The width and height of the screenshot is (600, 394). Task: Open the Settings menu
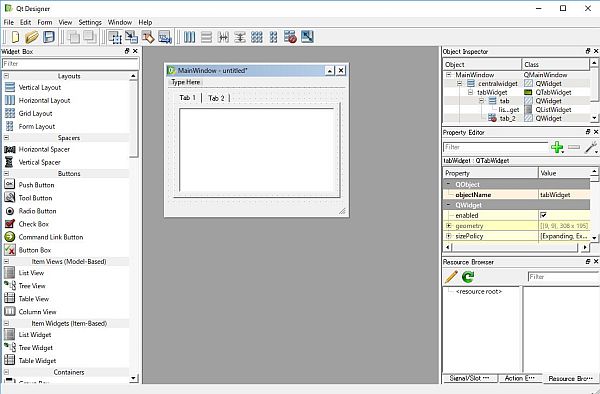90,22
